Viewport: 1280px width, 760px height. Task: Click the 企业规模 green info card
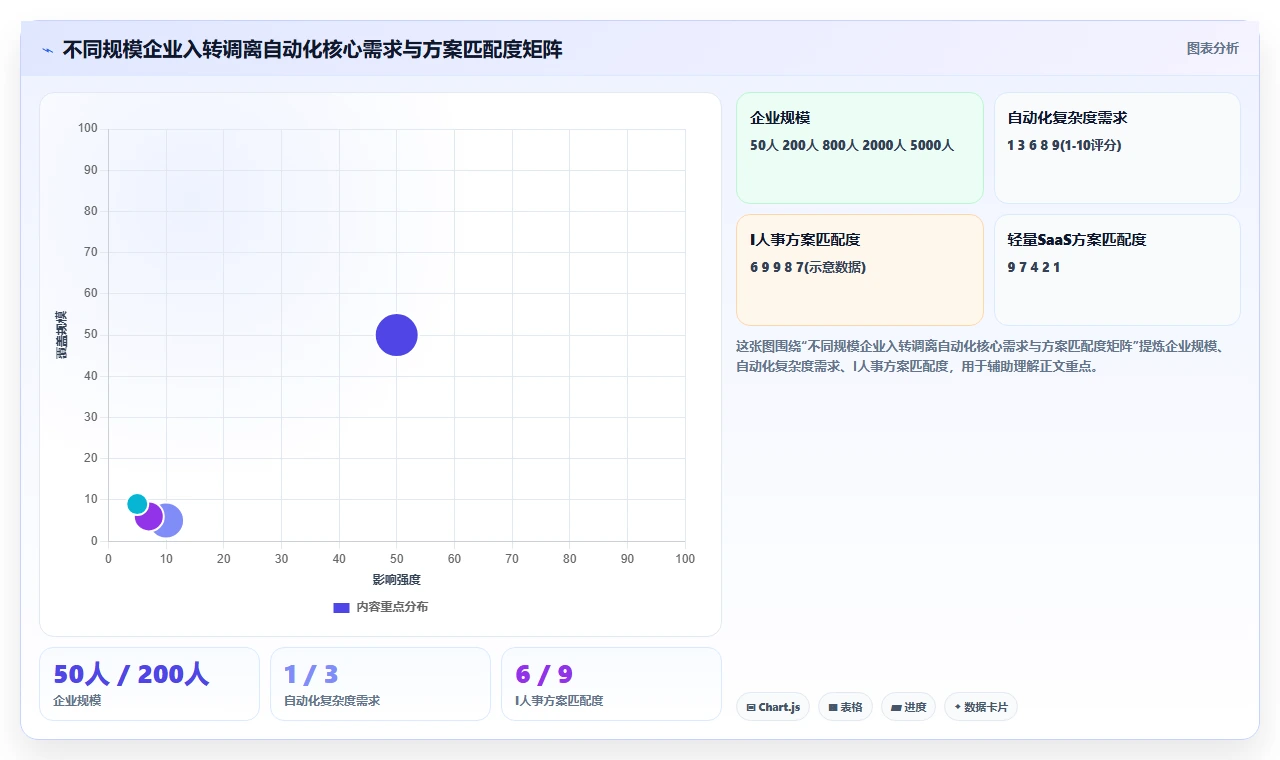pos(860,148)
